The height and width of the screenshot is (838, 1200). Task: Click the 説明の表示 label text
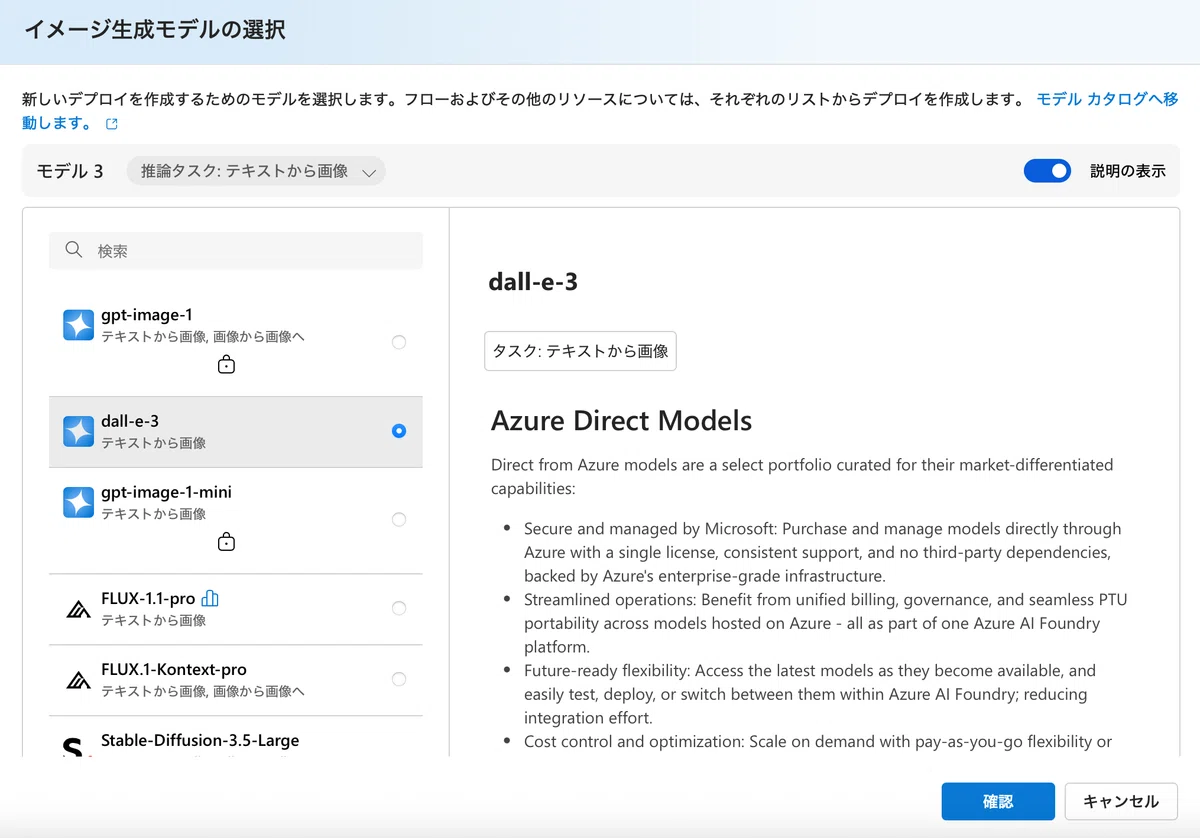click(x=1128, y=171)
